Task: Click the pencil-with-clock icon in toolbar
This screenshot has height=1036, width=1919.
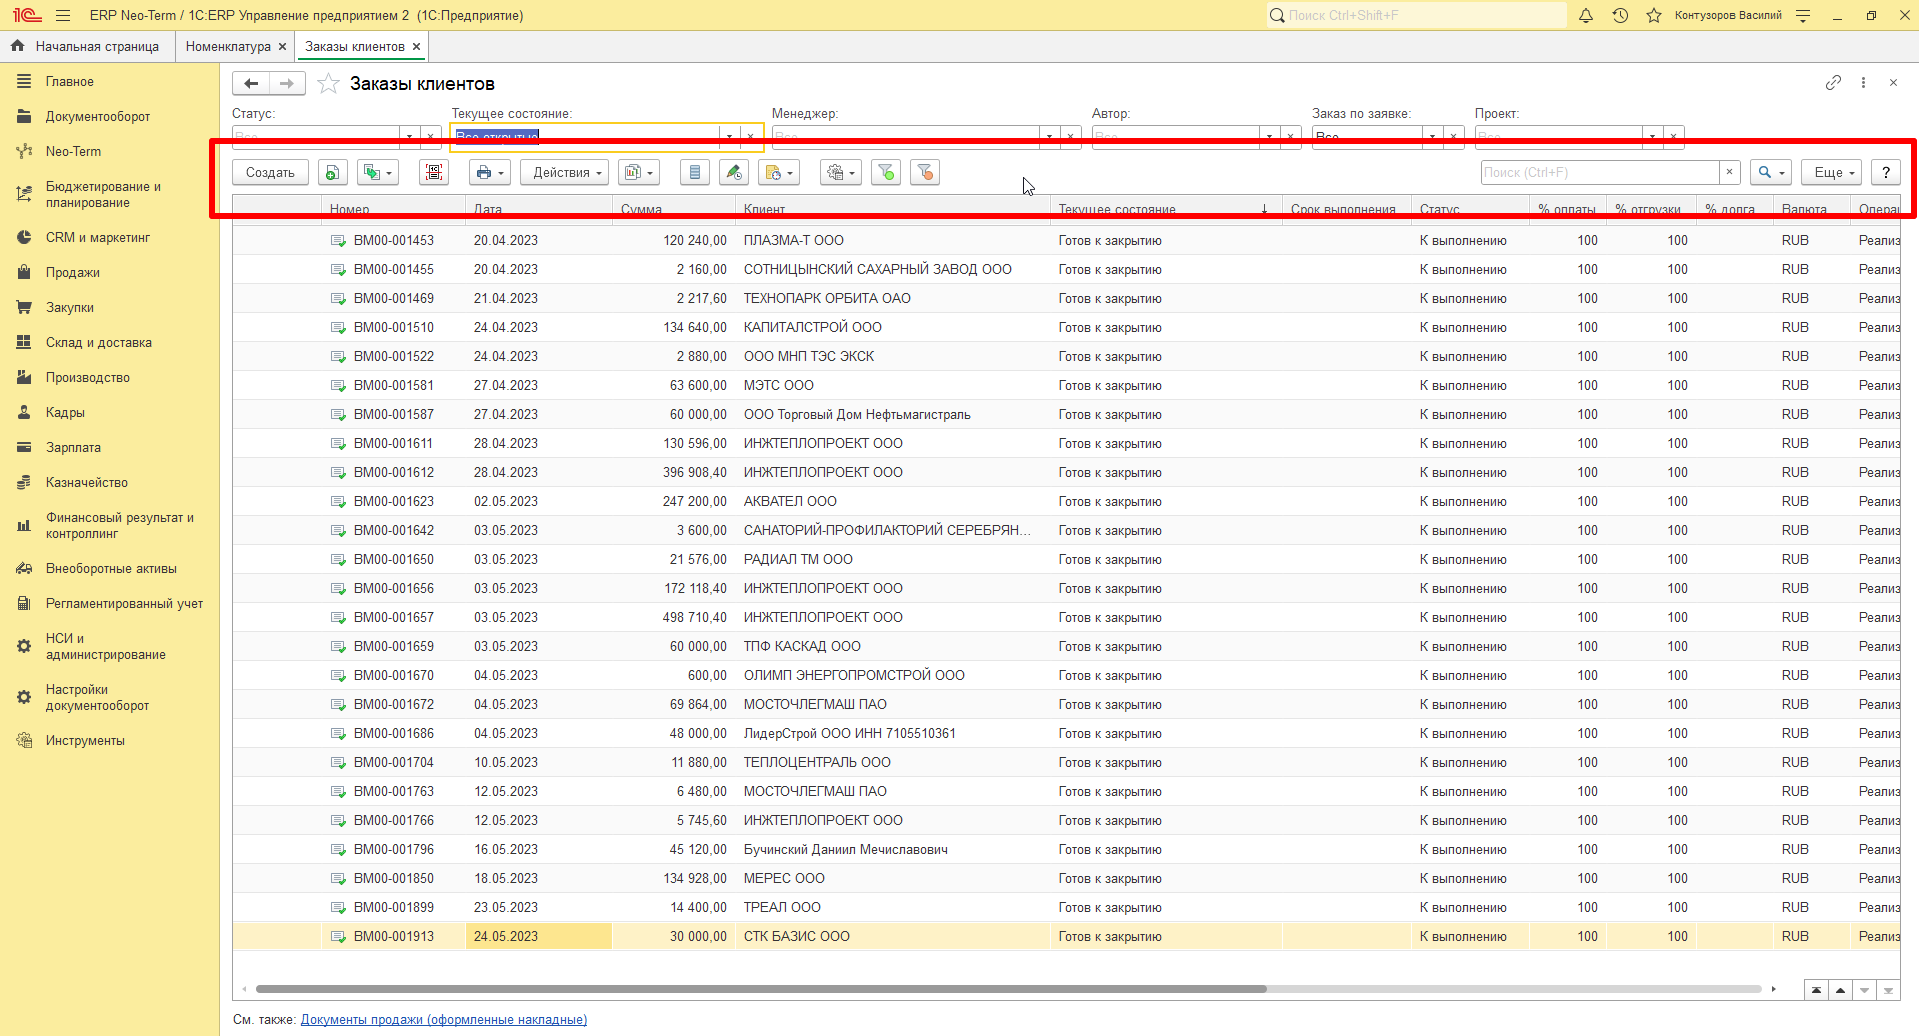Action: point(734,173)
